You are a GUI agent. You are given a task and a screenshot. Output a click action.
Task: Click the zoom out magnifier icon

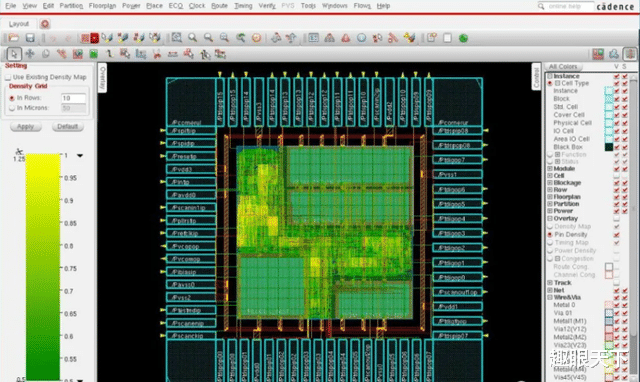pos(208,38)
